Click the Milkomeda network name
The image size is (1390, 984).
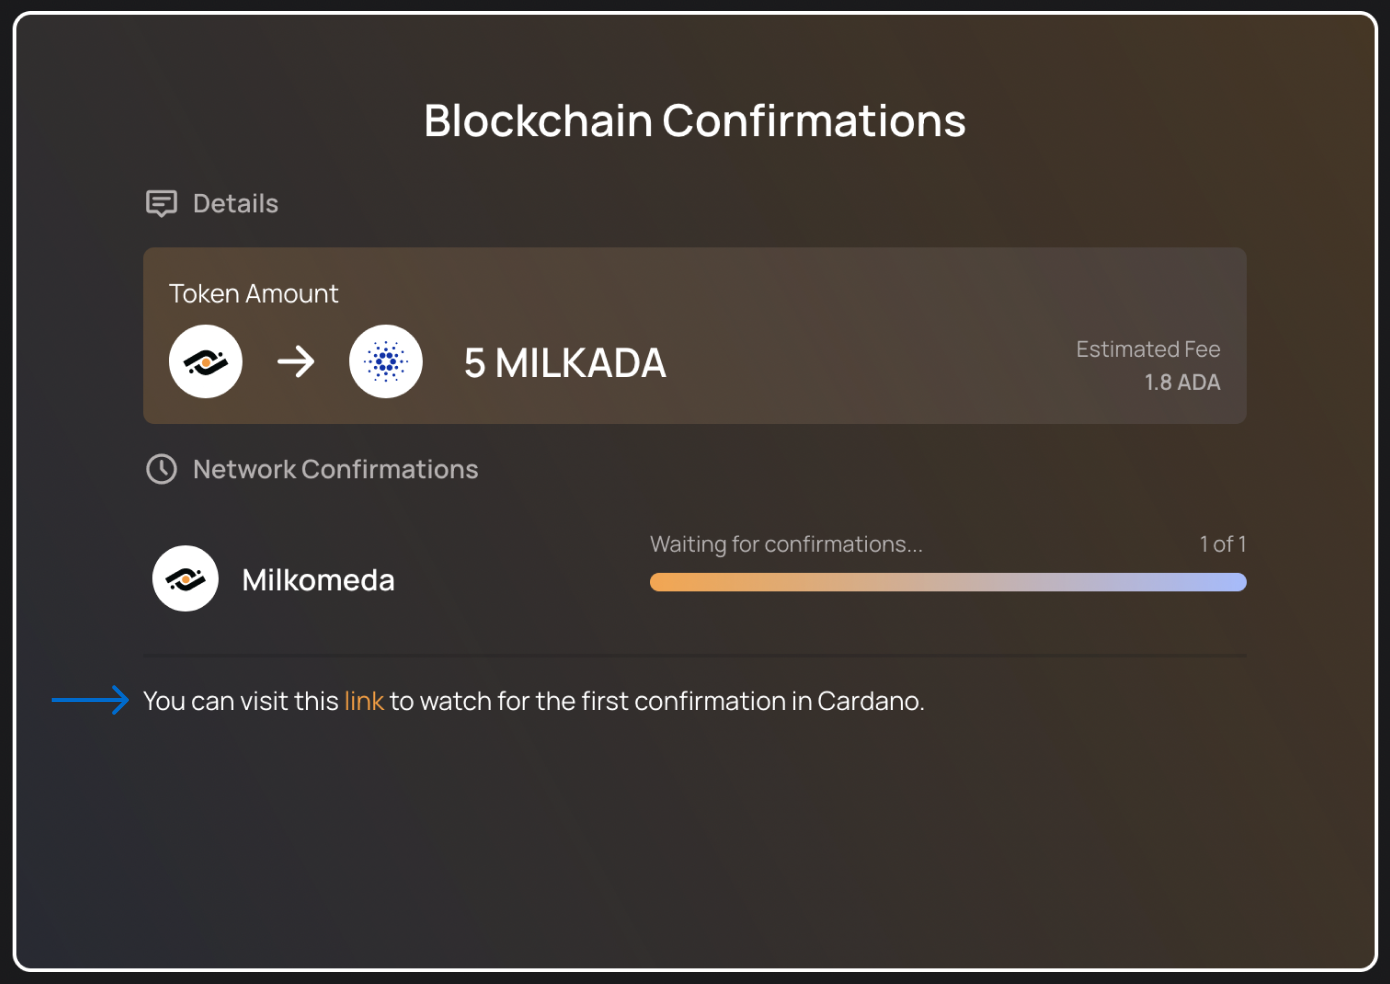[319, 580]
